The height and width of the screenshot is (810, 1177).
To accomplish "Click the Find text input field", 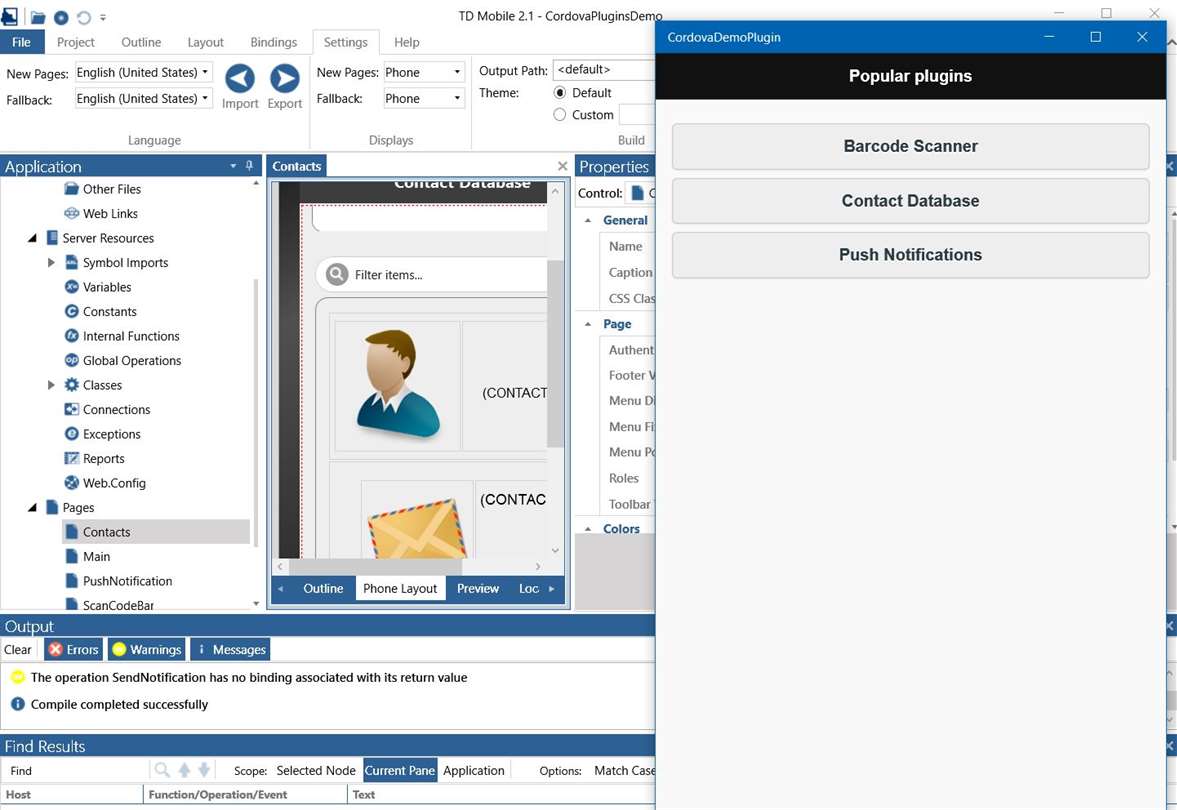I will [x=78, y=770].
